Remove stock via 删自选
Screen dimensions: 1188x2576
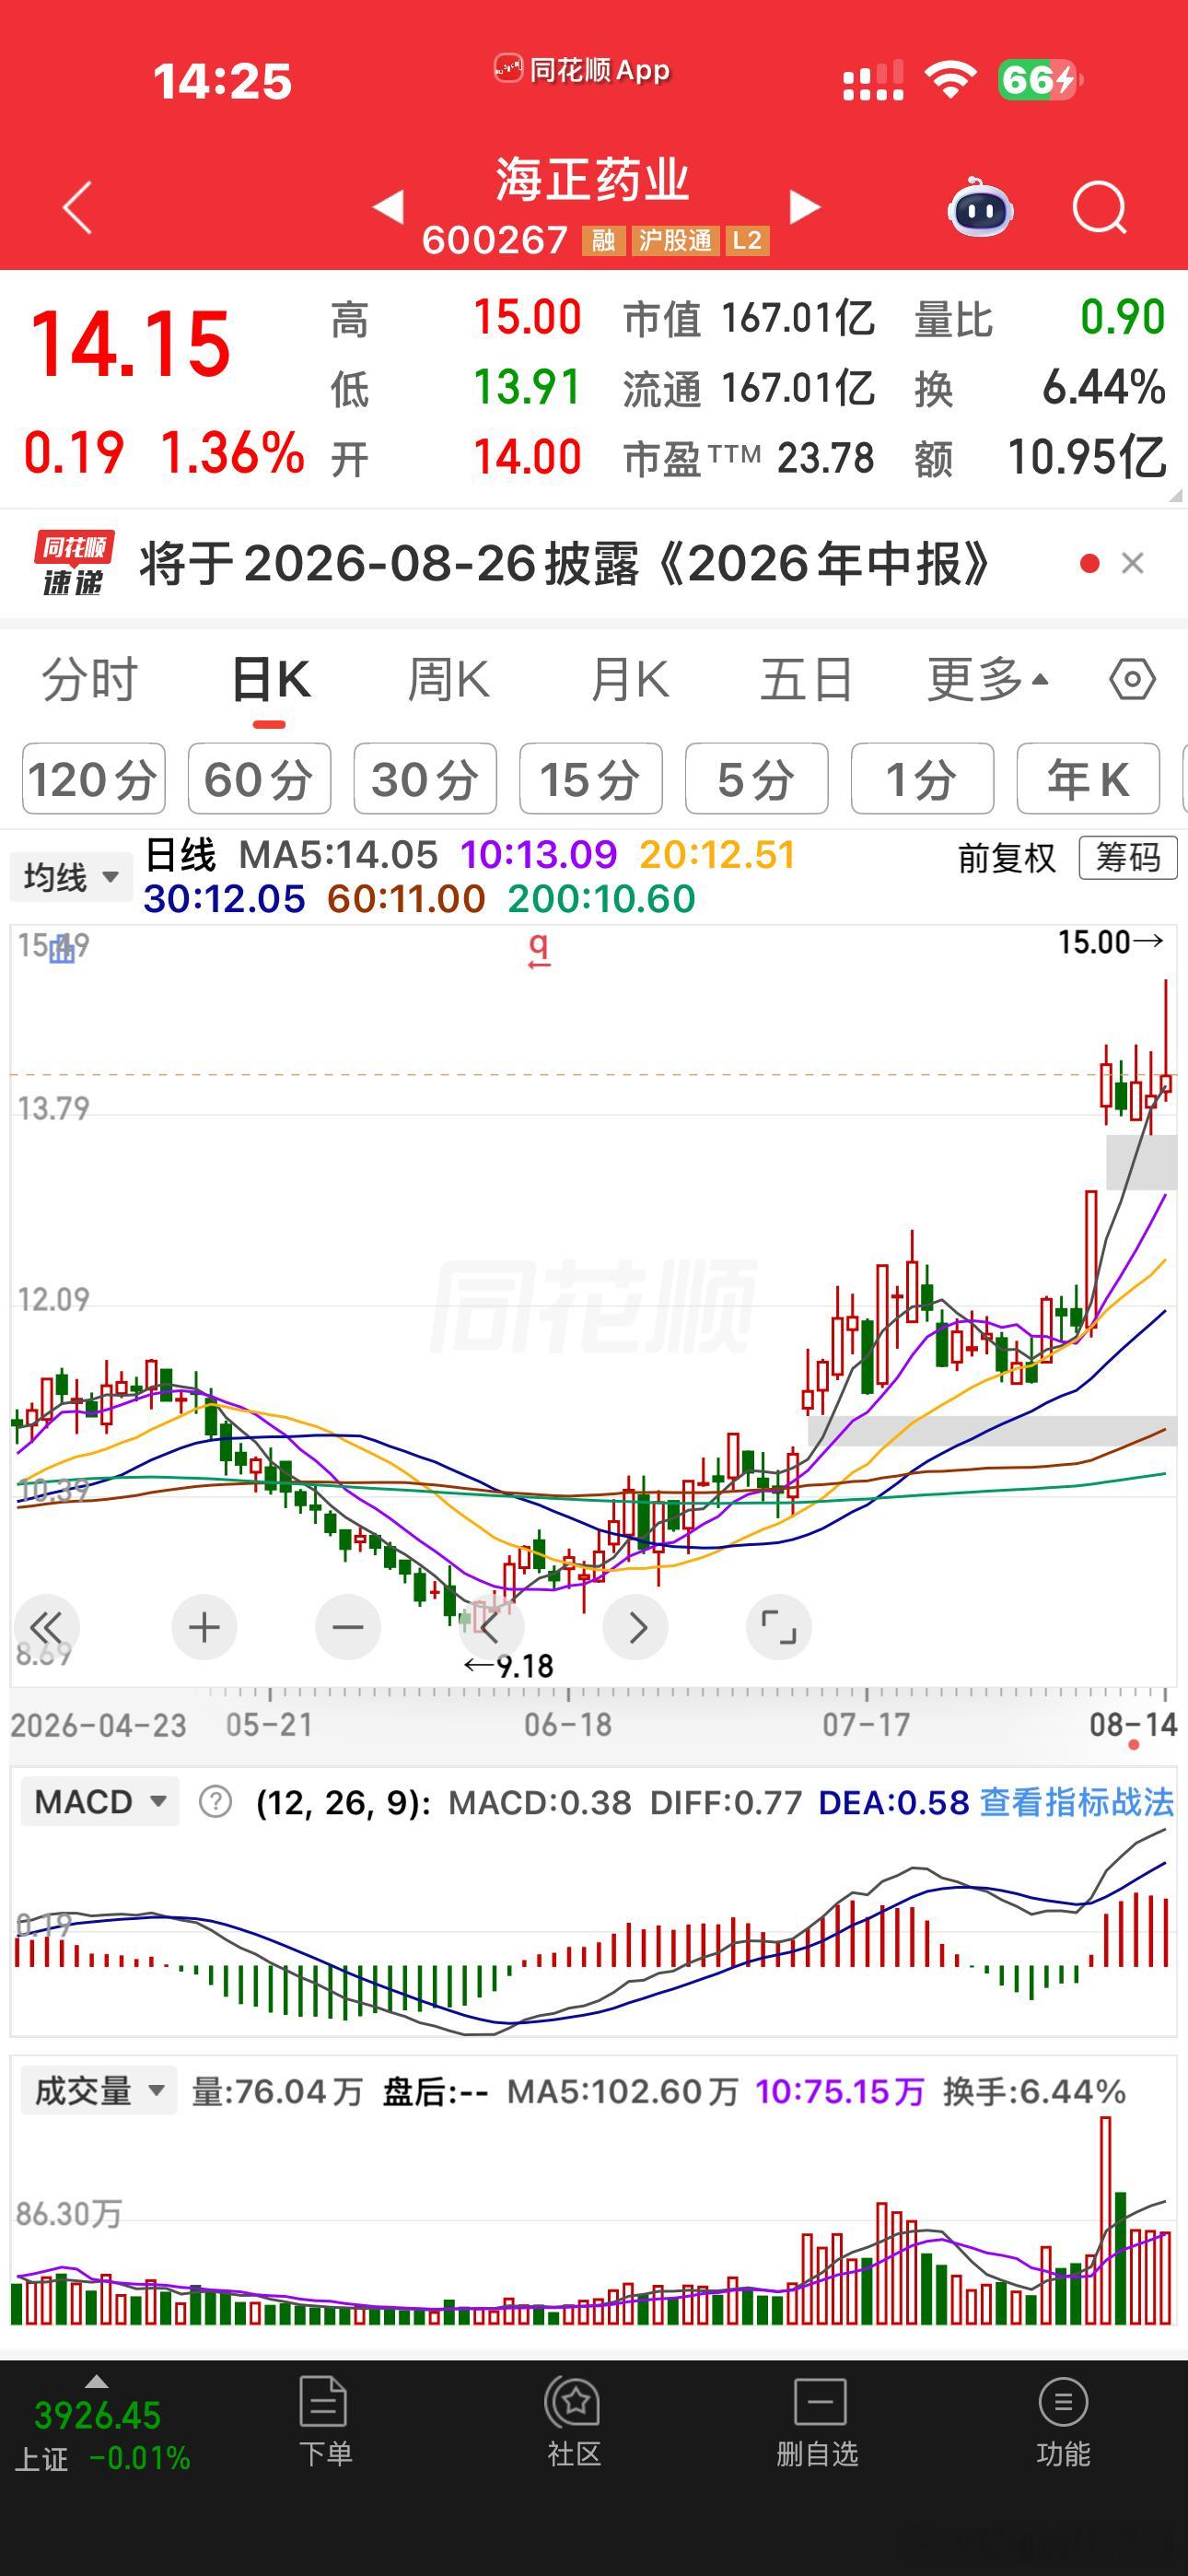[818, 2422]
